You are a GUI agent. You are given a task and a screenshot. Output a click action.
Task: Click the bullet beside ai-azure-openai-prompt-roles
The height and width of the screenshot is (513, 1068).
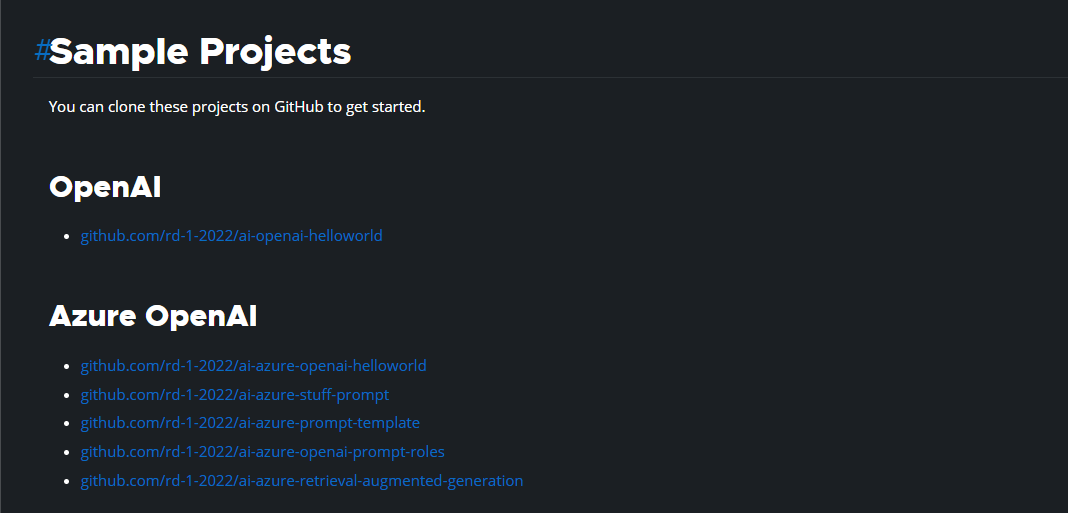(x=67, y=453)
